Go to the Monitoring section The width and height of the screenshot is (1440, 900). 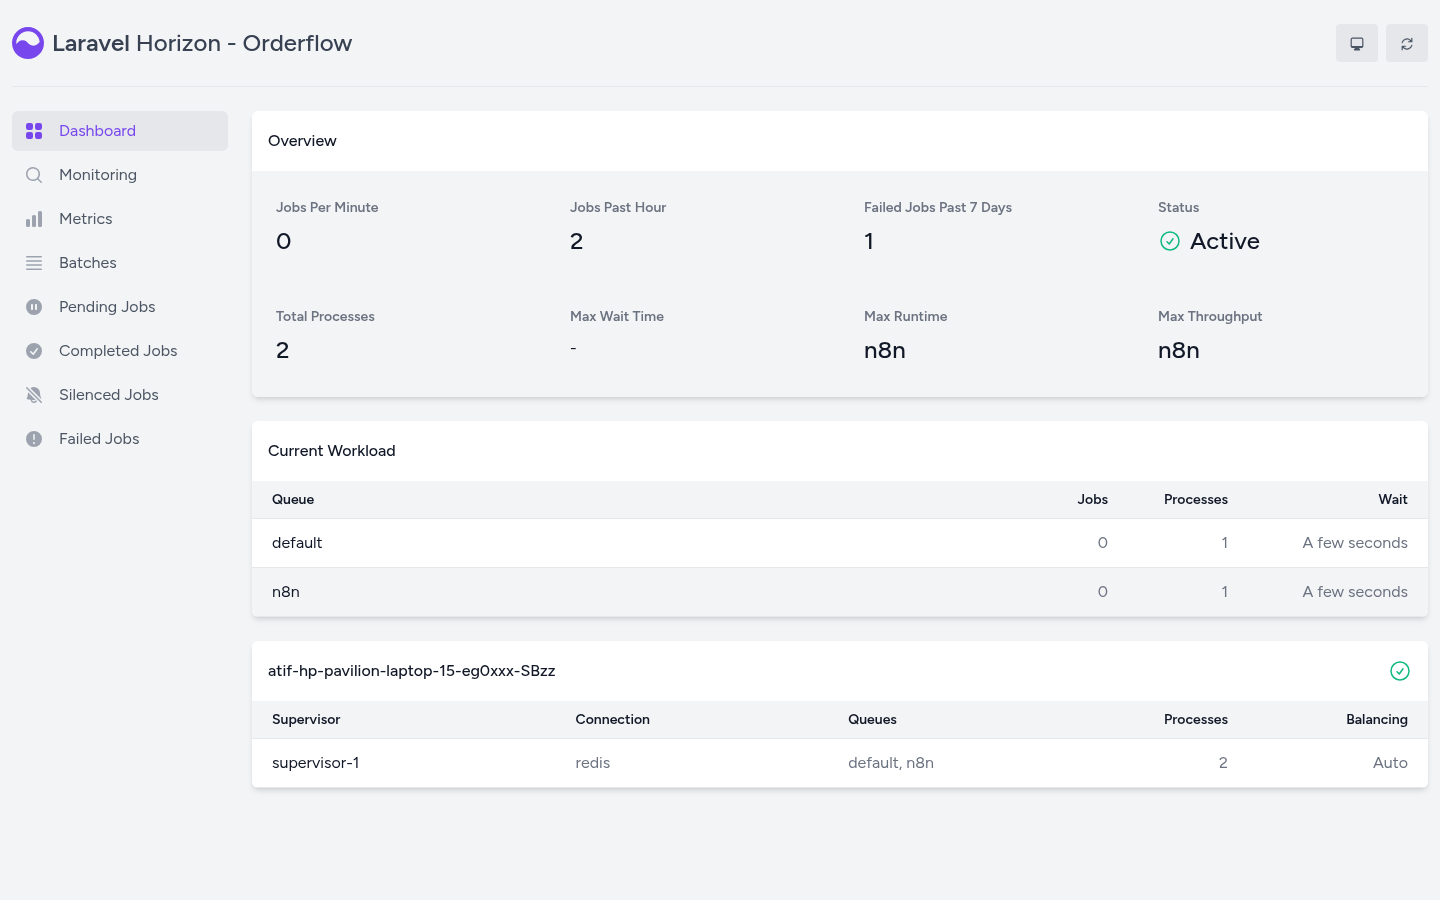click(120, 175)
